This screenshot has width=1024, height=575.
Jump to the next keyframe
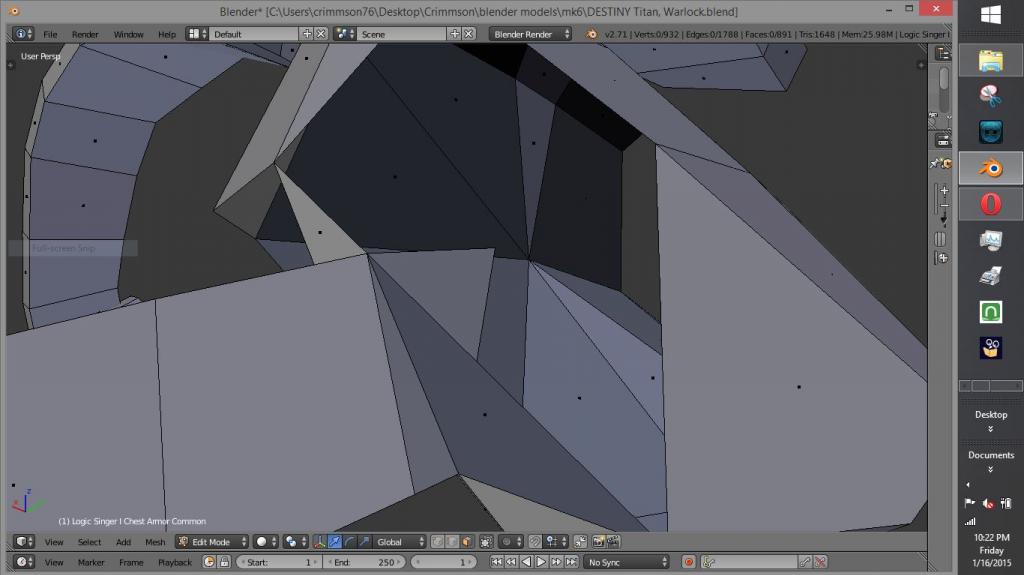tap(556, 562)
